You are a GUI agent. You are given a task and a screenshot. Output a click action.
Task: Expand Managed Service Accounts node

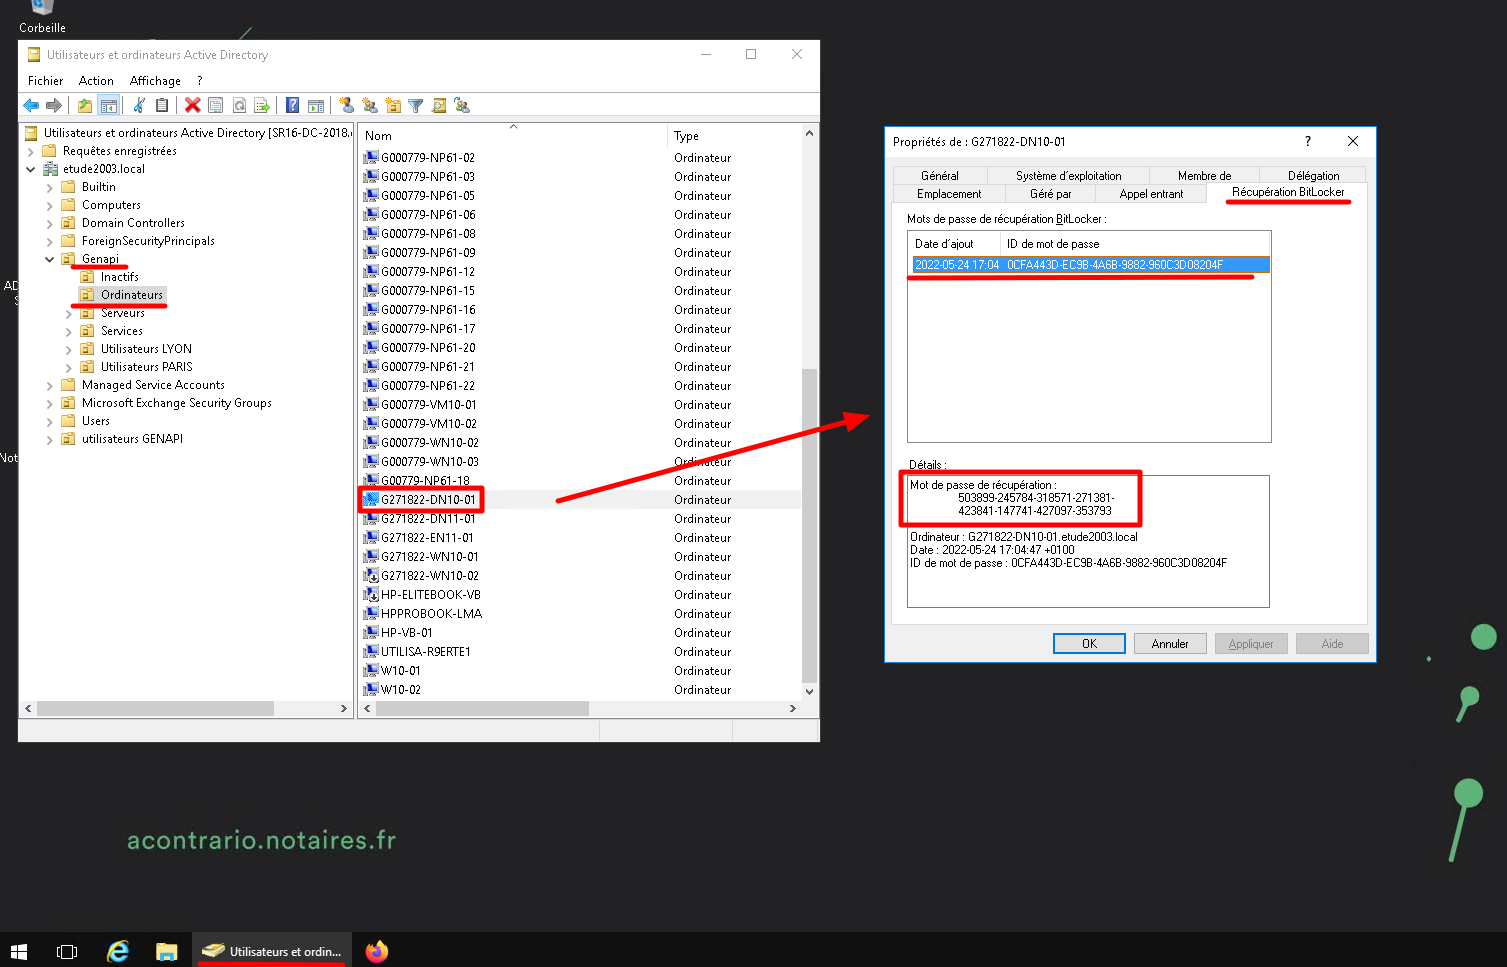[x=50, y=386]
